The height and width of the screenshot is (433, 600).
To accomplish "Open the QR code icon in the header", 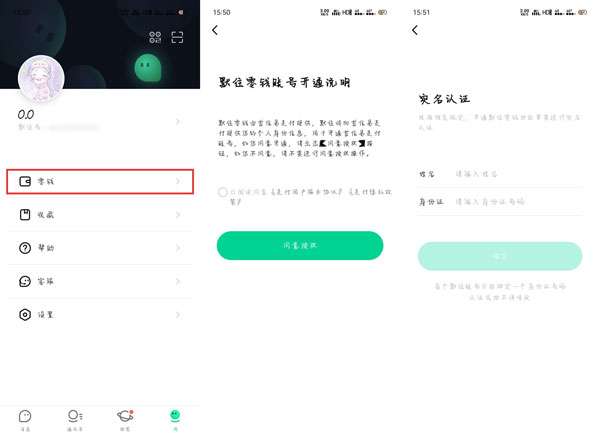I will [x=155, y=37].
